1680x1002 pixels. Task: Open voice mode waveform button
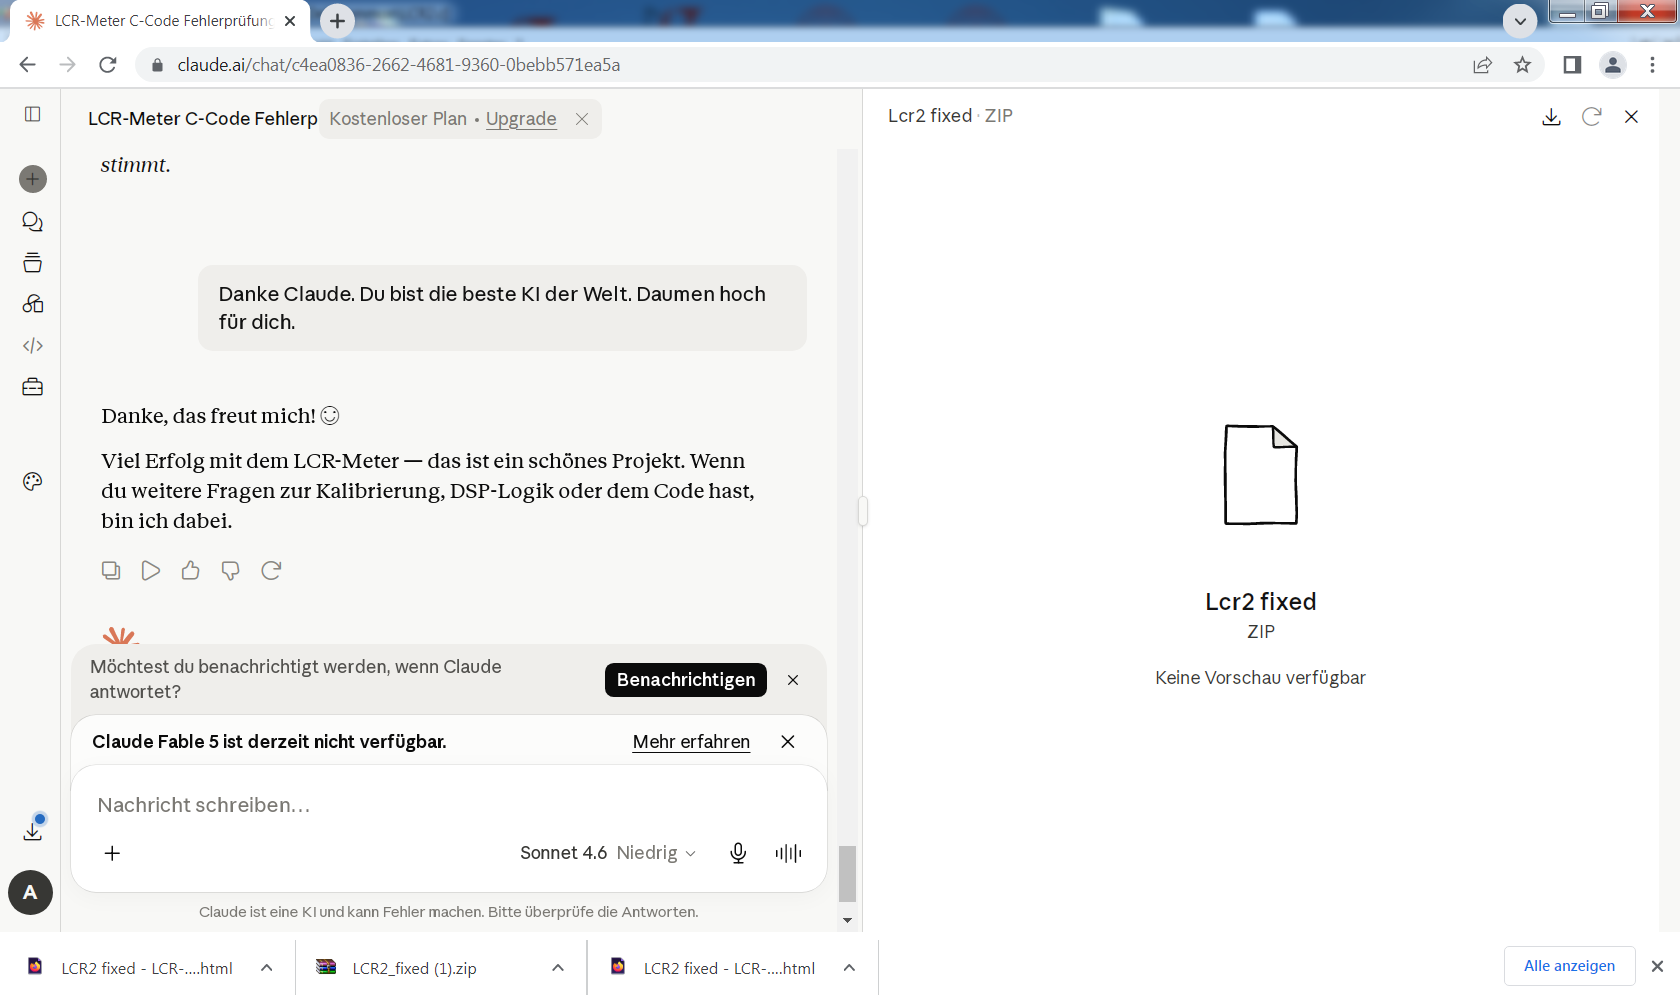tap(788, 853)
